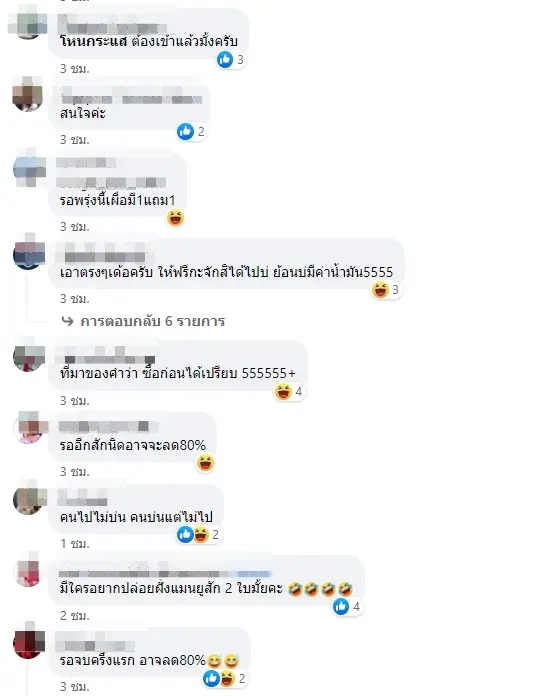Viewport: 560px width, 696px height.
Task: Open avatar of คนไปไม่บ่น commenter
Action: (x=28, y=499)
